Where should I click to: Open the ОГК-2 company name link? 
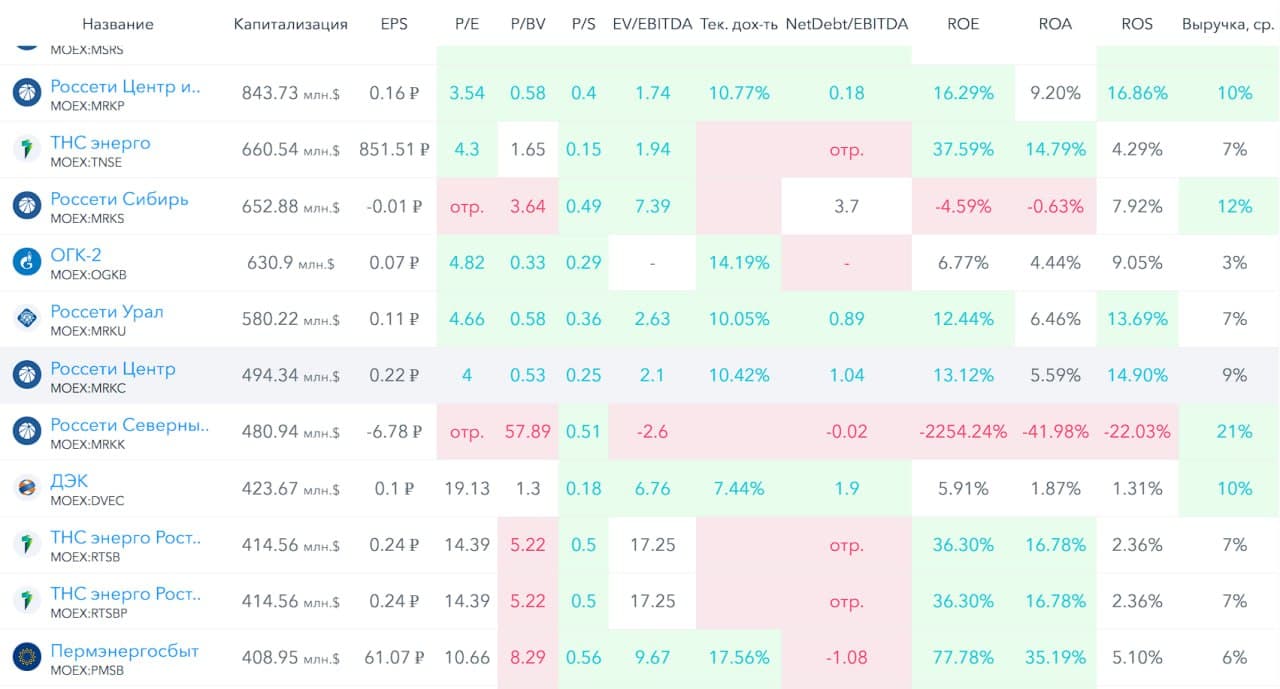pos(76,255)
